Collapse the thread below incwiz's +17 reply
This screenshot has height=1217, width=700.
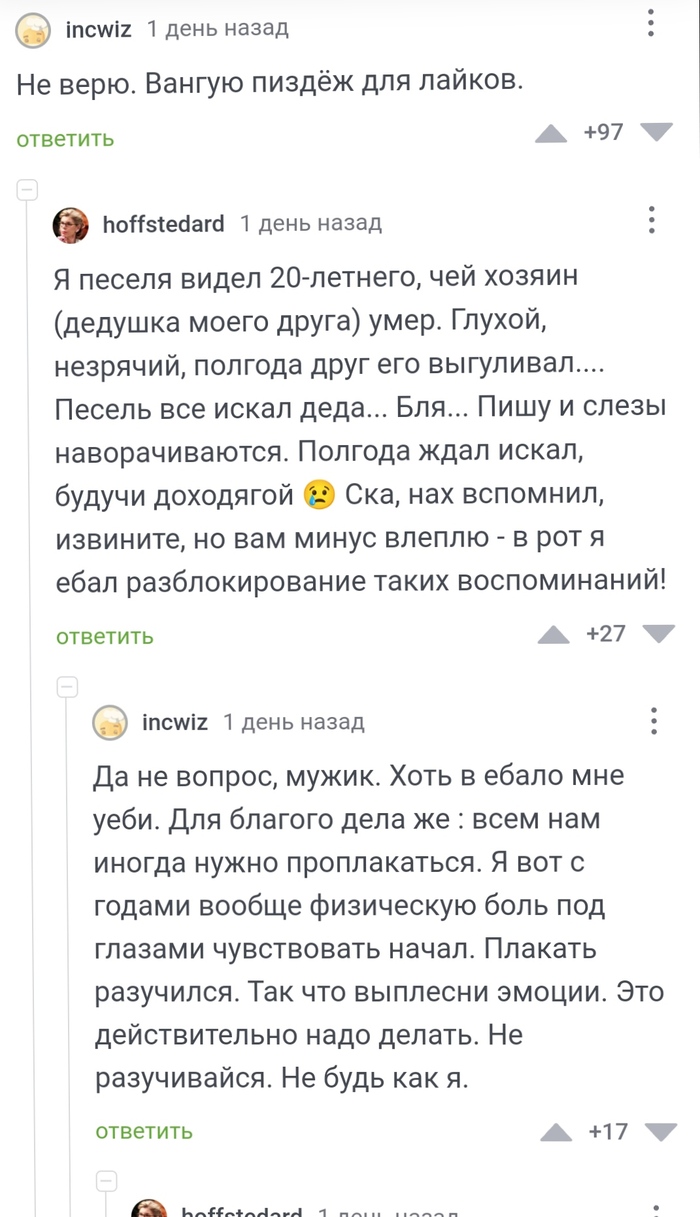(105, 1178)
